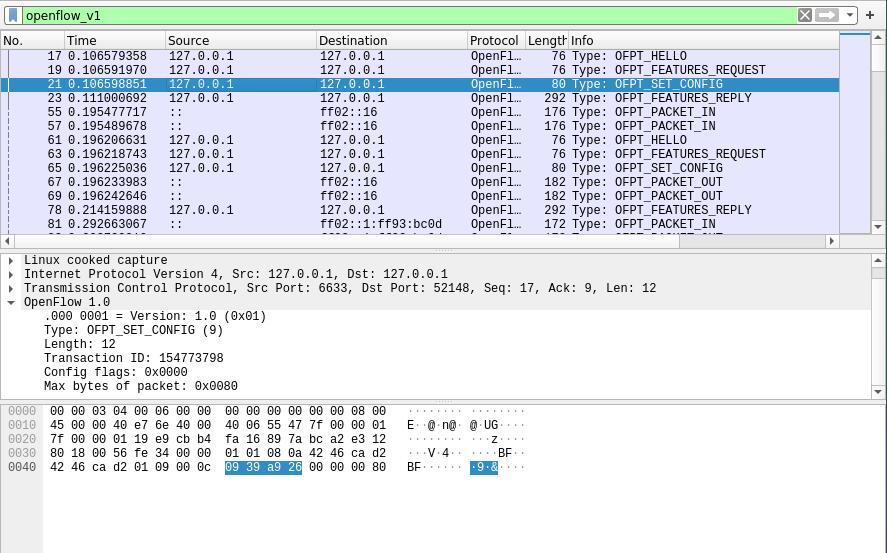Select packet 81 to ff02::1:ff93:bc0d
Viewport: 887px width, 553px height.
click(420, 224)
